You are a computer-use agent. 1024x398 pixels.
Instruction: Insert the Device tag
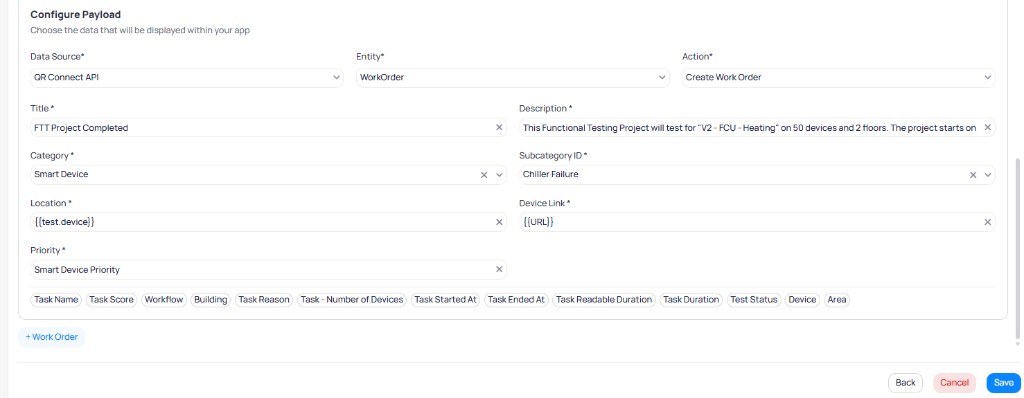[803, 299]
